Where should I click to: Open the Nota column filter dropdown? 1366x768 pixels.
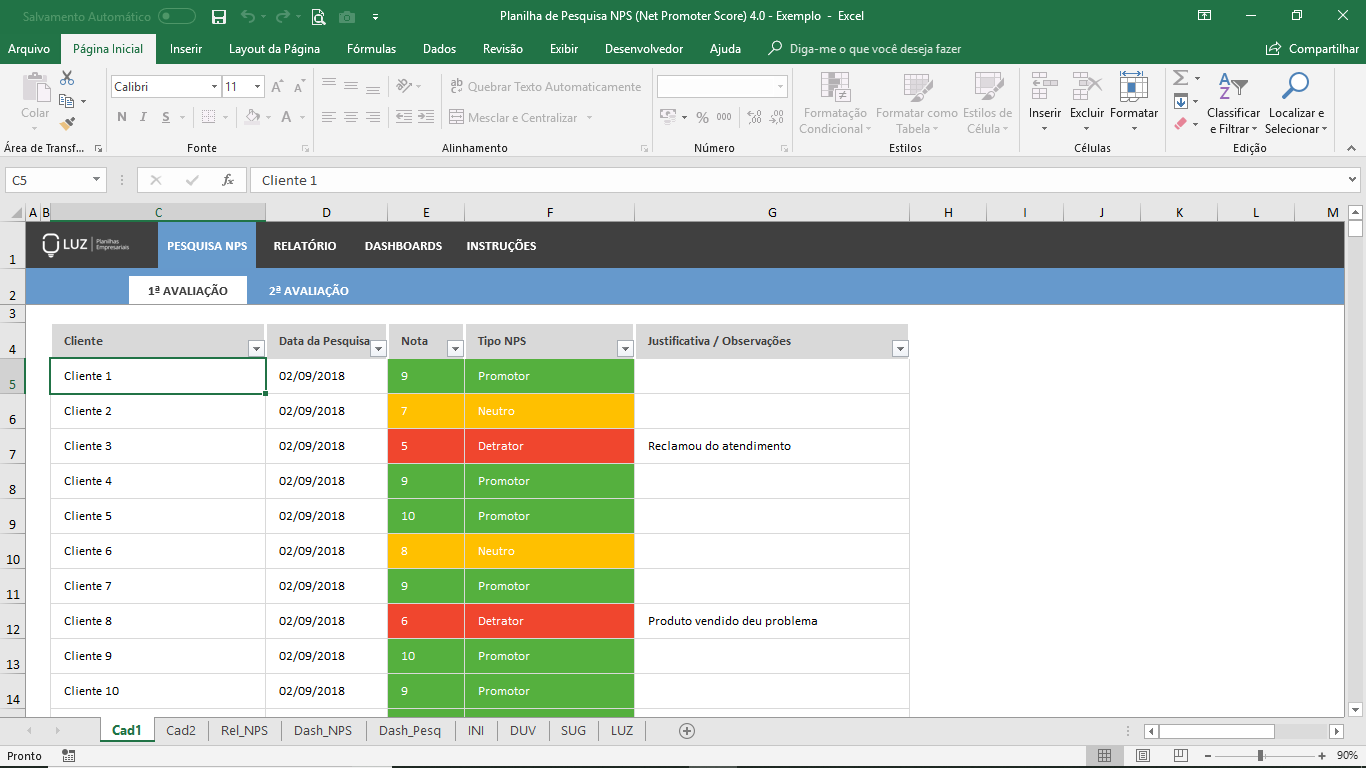click(455, 349)
